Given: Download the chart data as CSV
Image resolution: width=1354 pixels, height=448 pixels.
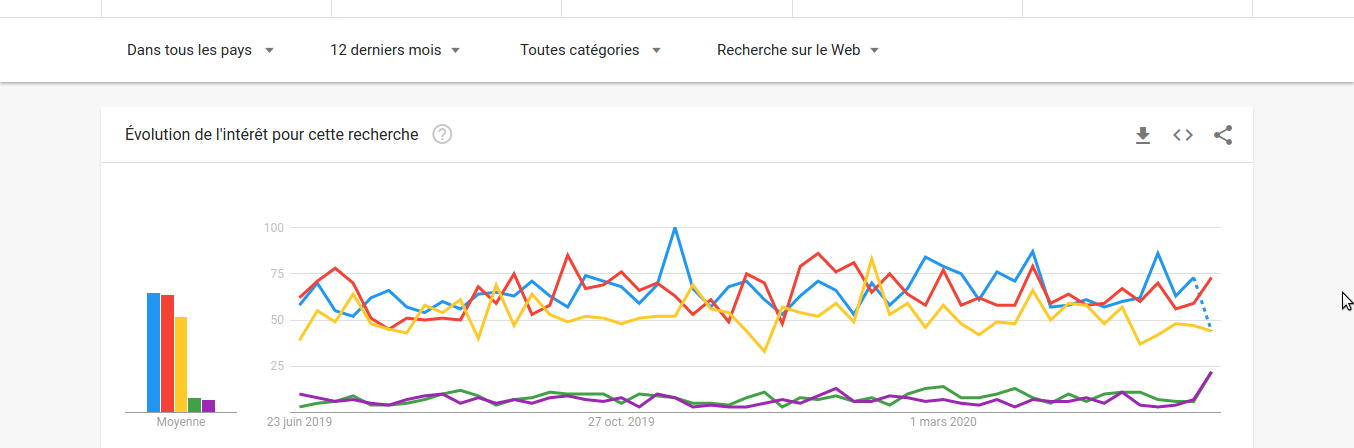Looking at the screenshot, I should 1143,135.
